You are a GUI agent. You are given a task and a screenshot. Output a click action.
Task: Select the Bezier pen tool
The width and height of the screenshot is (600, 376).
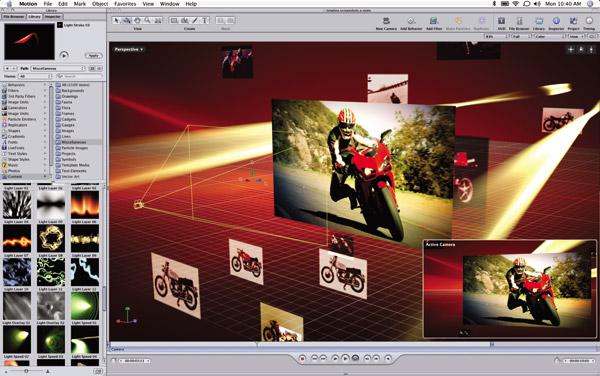point(184,20)
